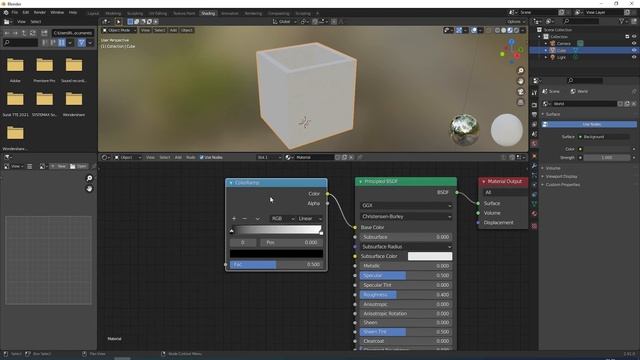The image size is (640, 360).
Task: Toggle the Use Nodes checkbox in node editor
Action: pos(202,157)
